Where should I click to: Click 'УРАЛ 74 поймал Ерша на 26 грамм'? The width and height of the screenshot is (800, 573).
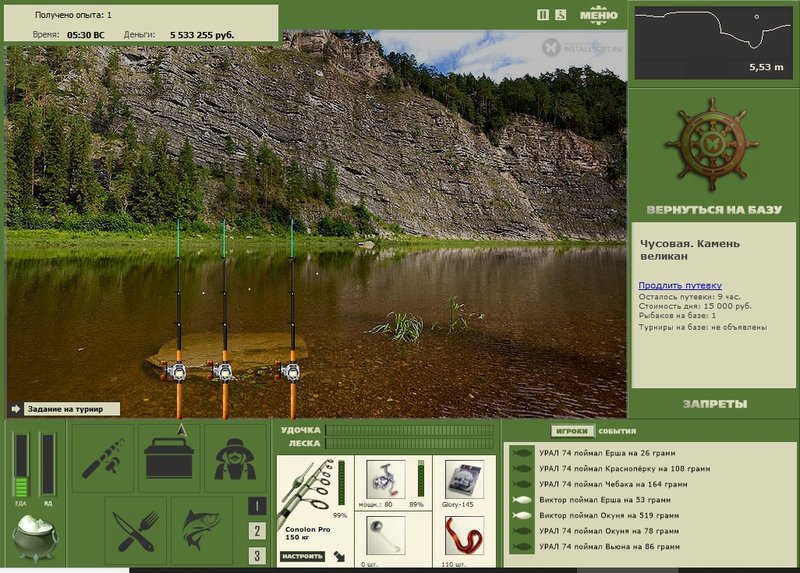(607, 453)
